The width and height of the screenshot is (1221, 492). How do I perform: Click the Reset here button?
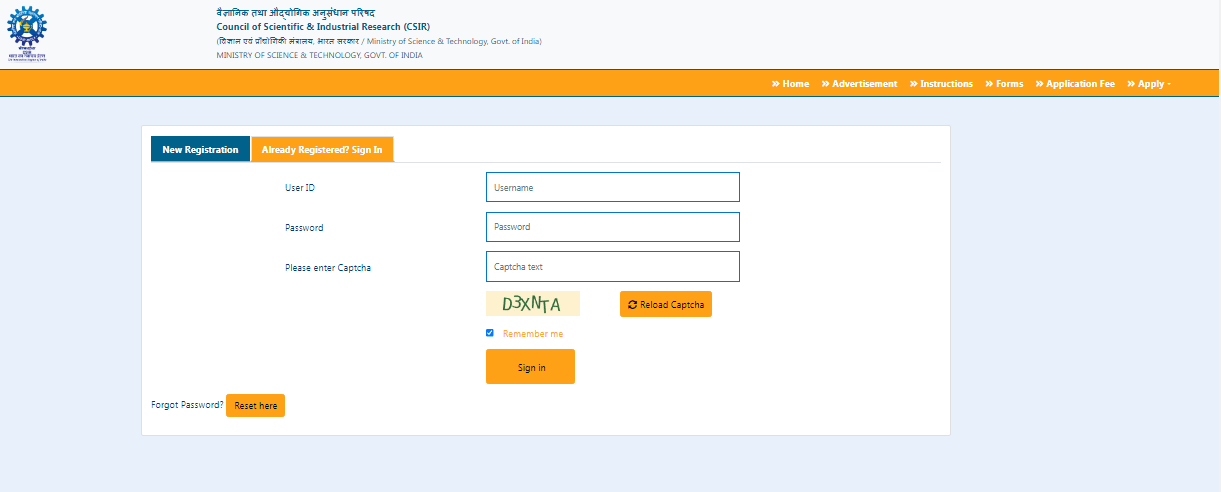(x=255, y=406)
